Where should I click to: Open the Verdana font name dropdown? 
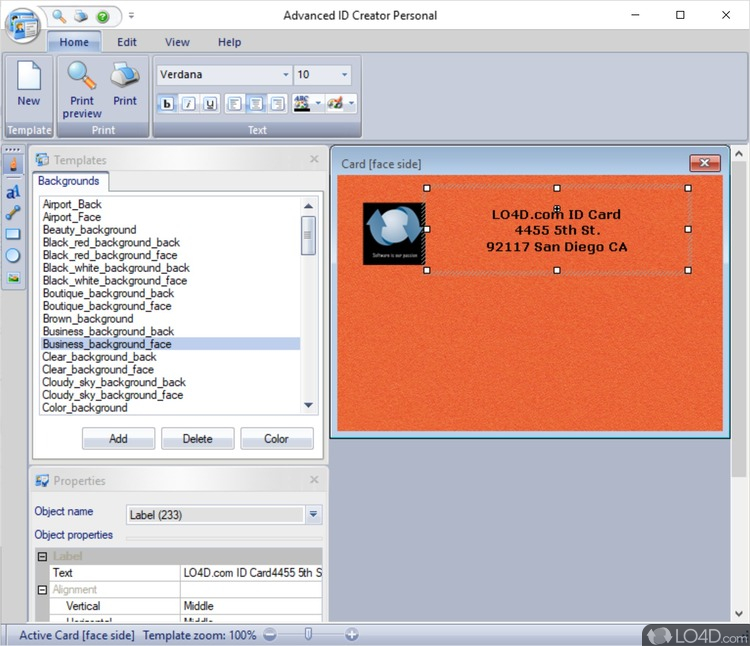[286, 75]
